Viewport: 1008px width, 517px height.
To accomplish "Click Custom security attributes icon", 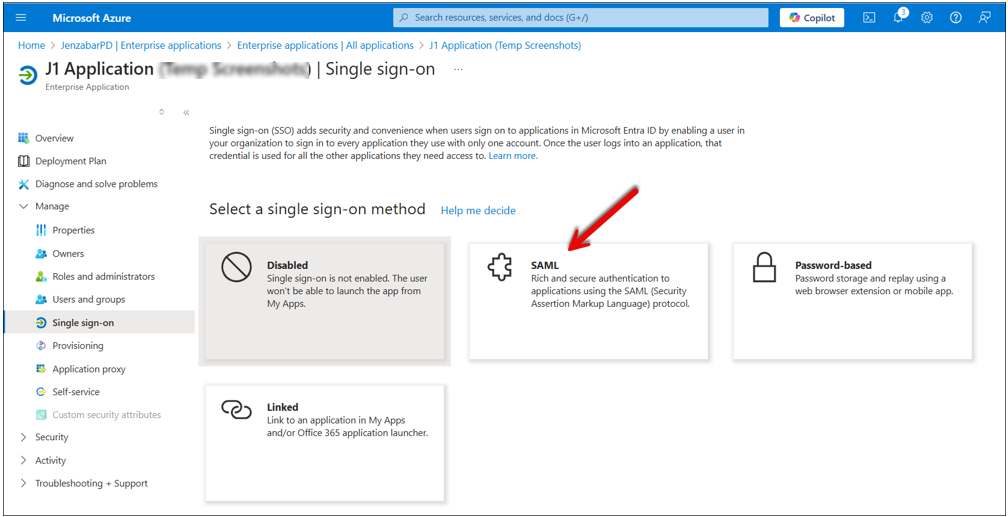I will (41, 415).
